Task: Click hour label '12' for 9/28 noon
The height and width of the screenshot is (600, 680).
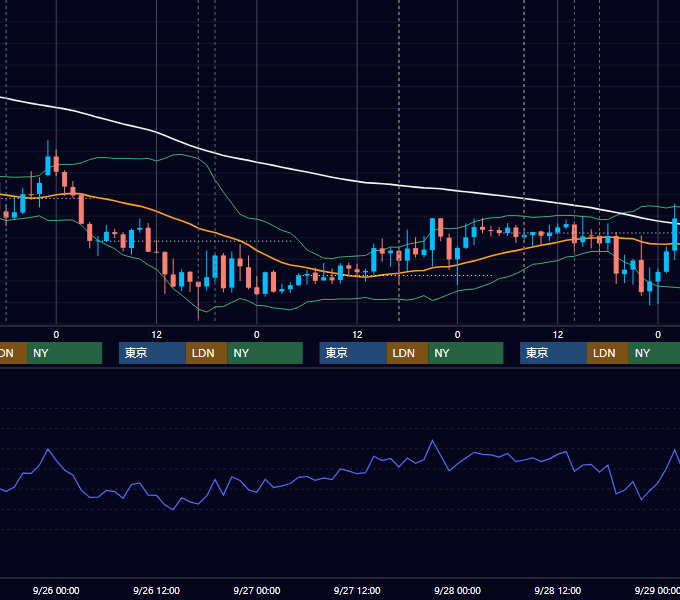Action: coord(558,335)
